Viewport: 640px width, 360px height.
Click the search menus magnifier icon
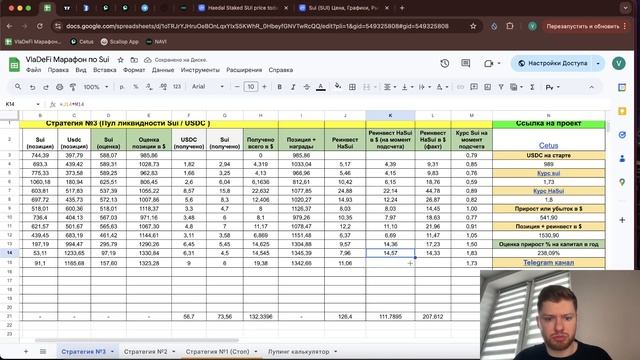coord(18,87)
